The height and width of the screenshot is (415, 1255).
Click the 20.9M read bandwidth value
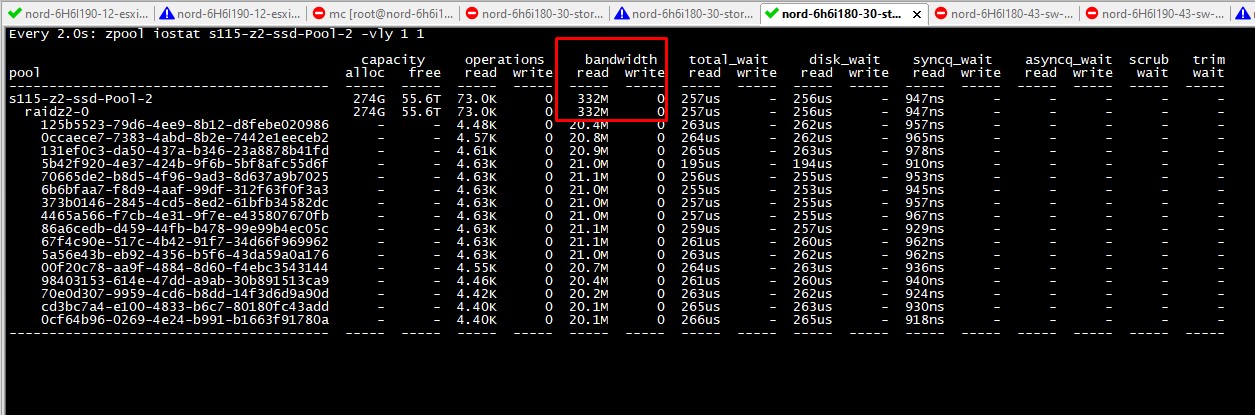coord(589,151)
